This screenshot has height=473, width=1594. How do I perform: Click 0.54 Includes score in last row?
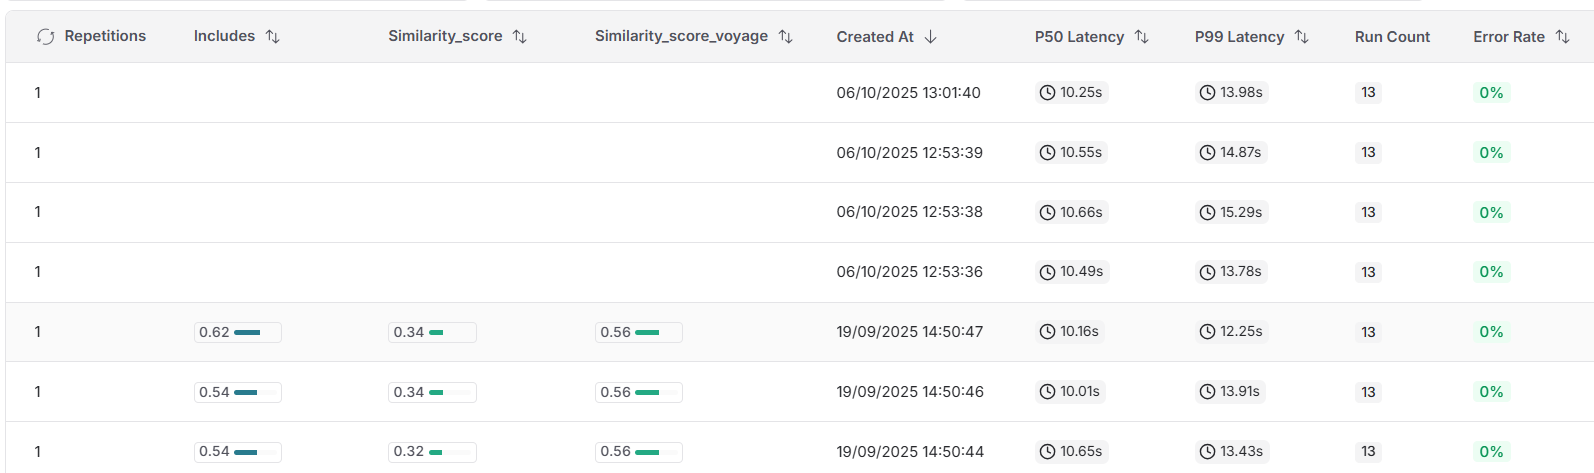(x=237, y=452)
